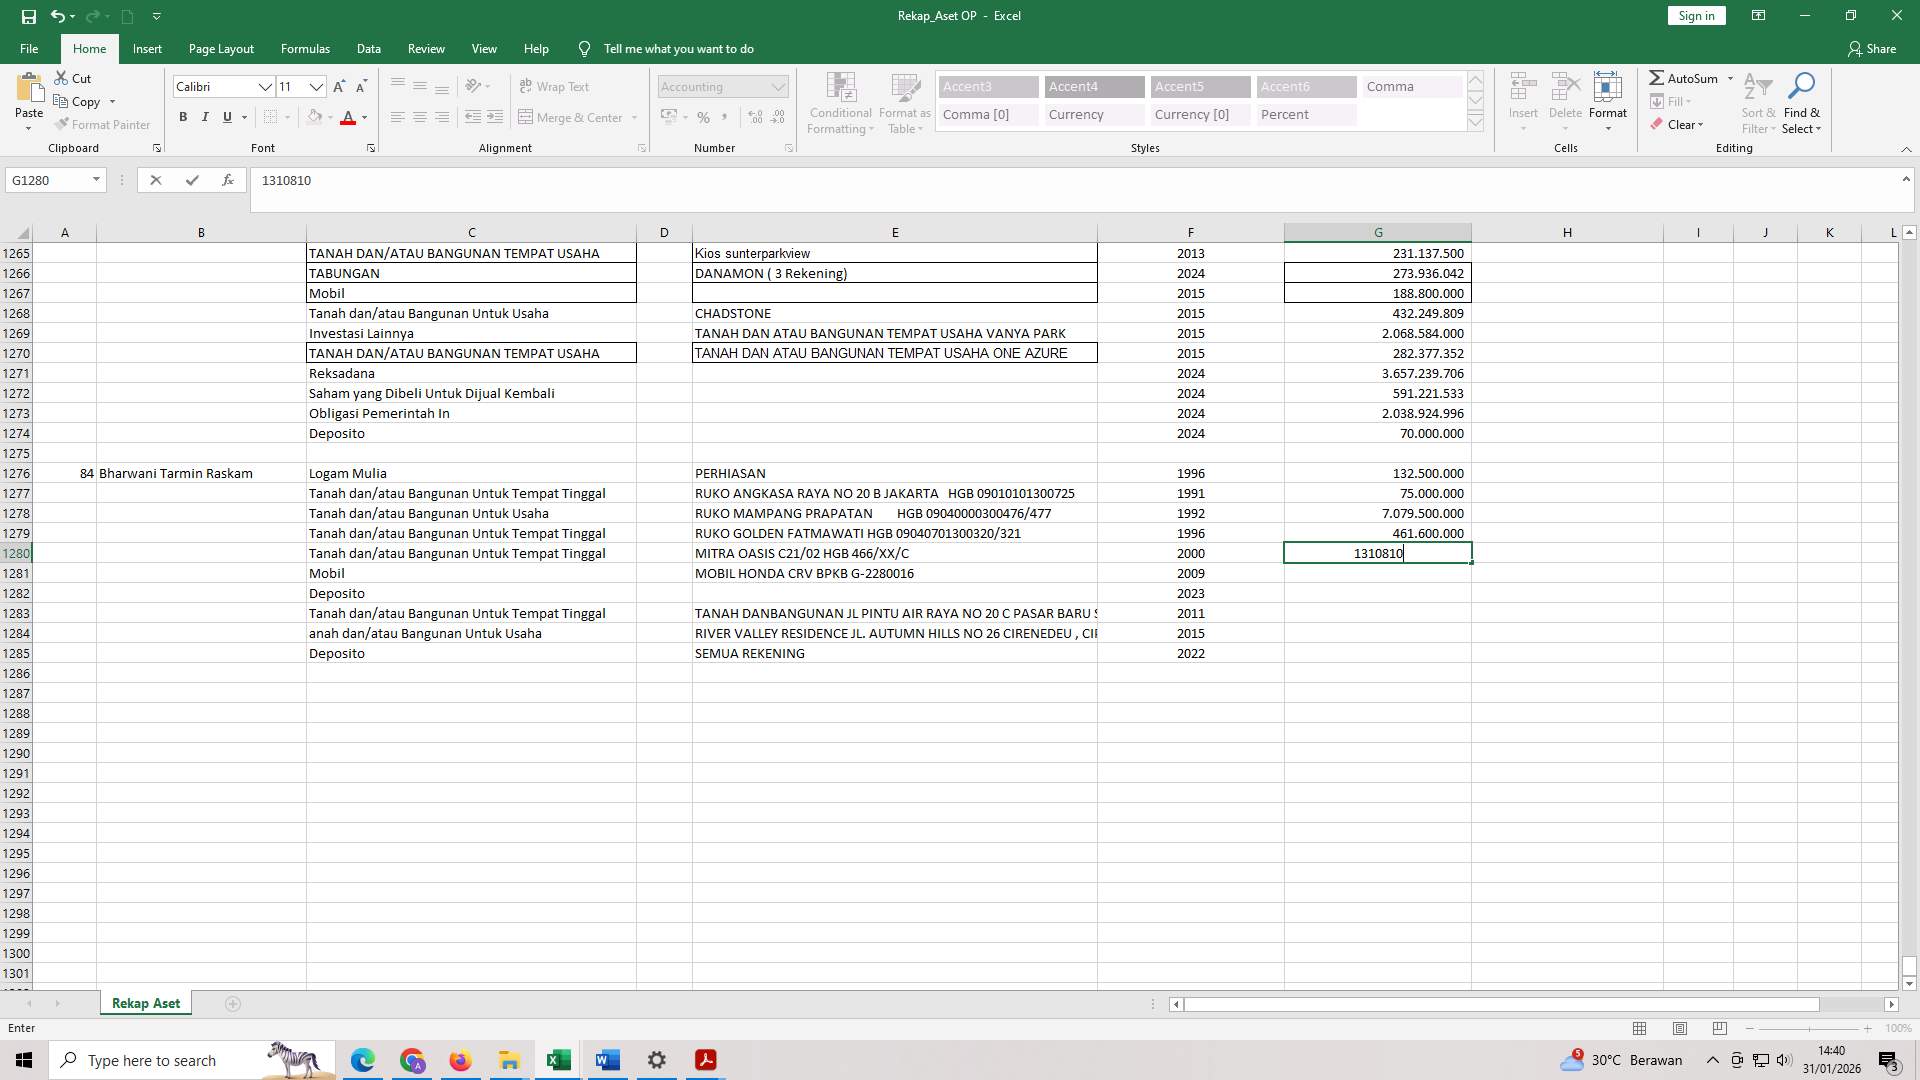The height and width of the screenshot is (1080, 1920).
Task: Open the Format as Table gallery
Action: tap(903, 103)
